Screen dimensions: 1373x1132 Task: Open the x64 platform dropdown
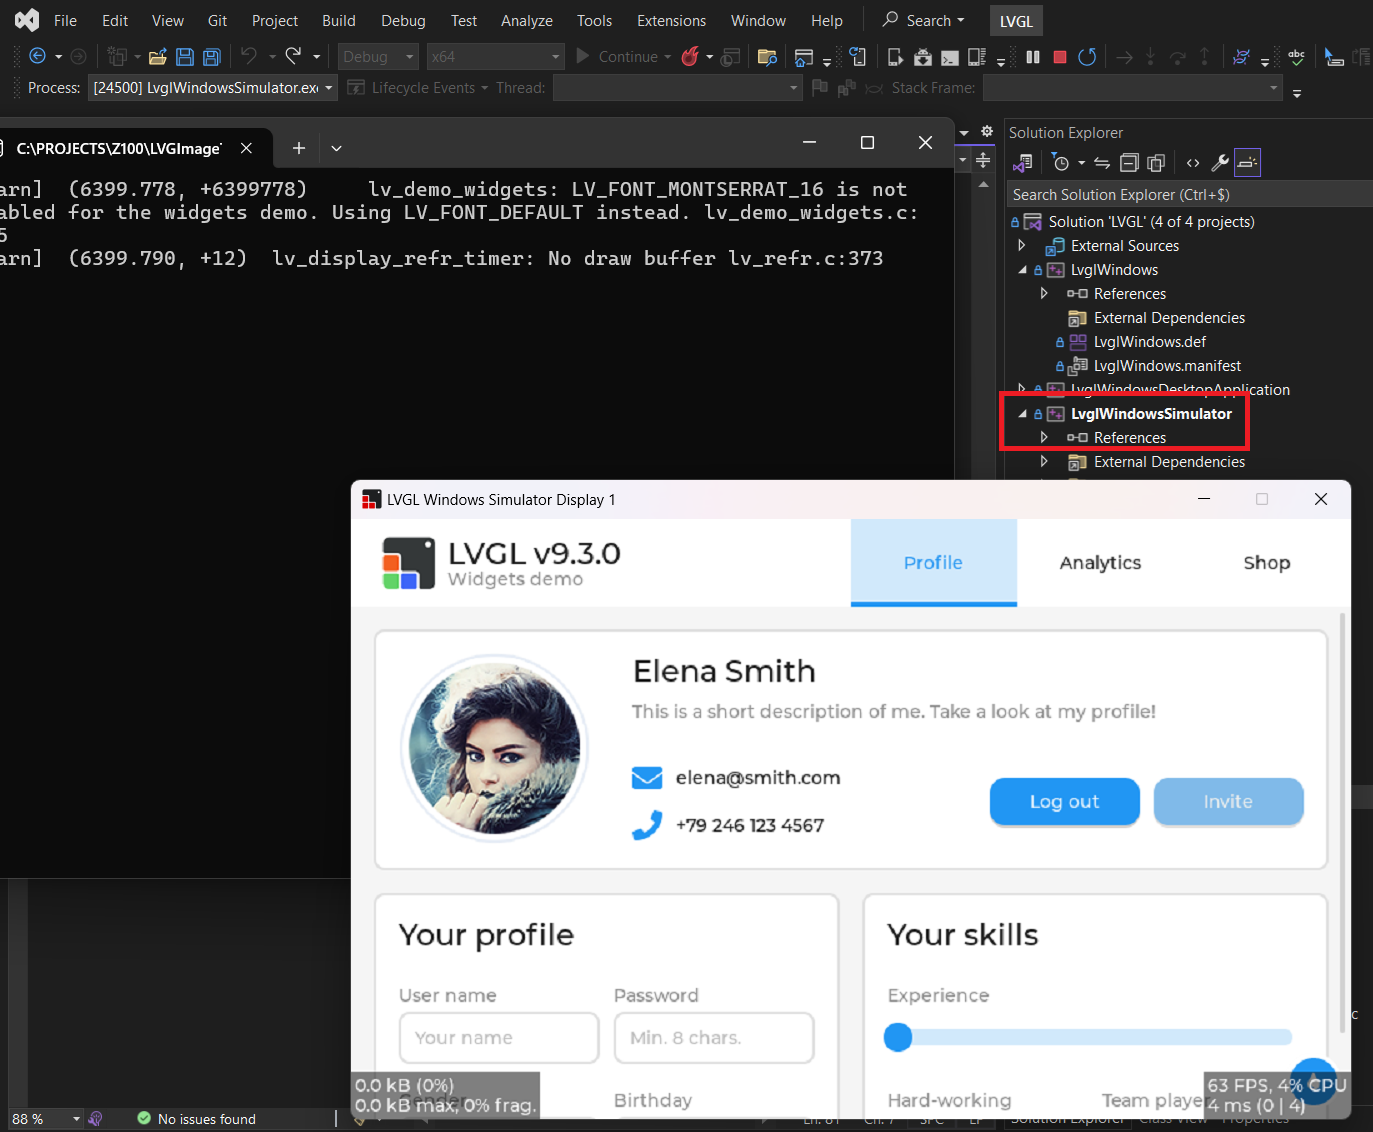coord(495,57)
